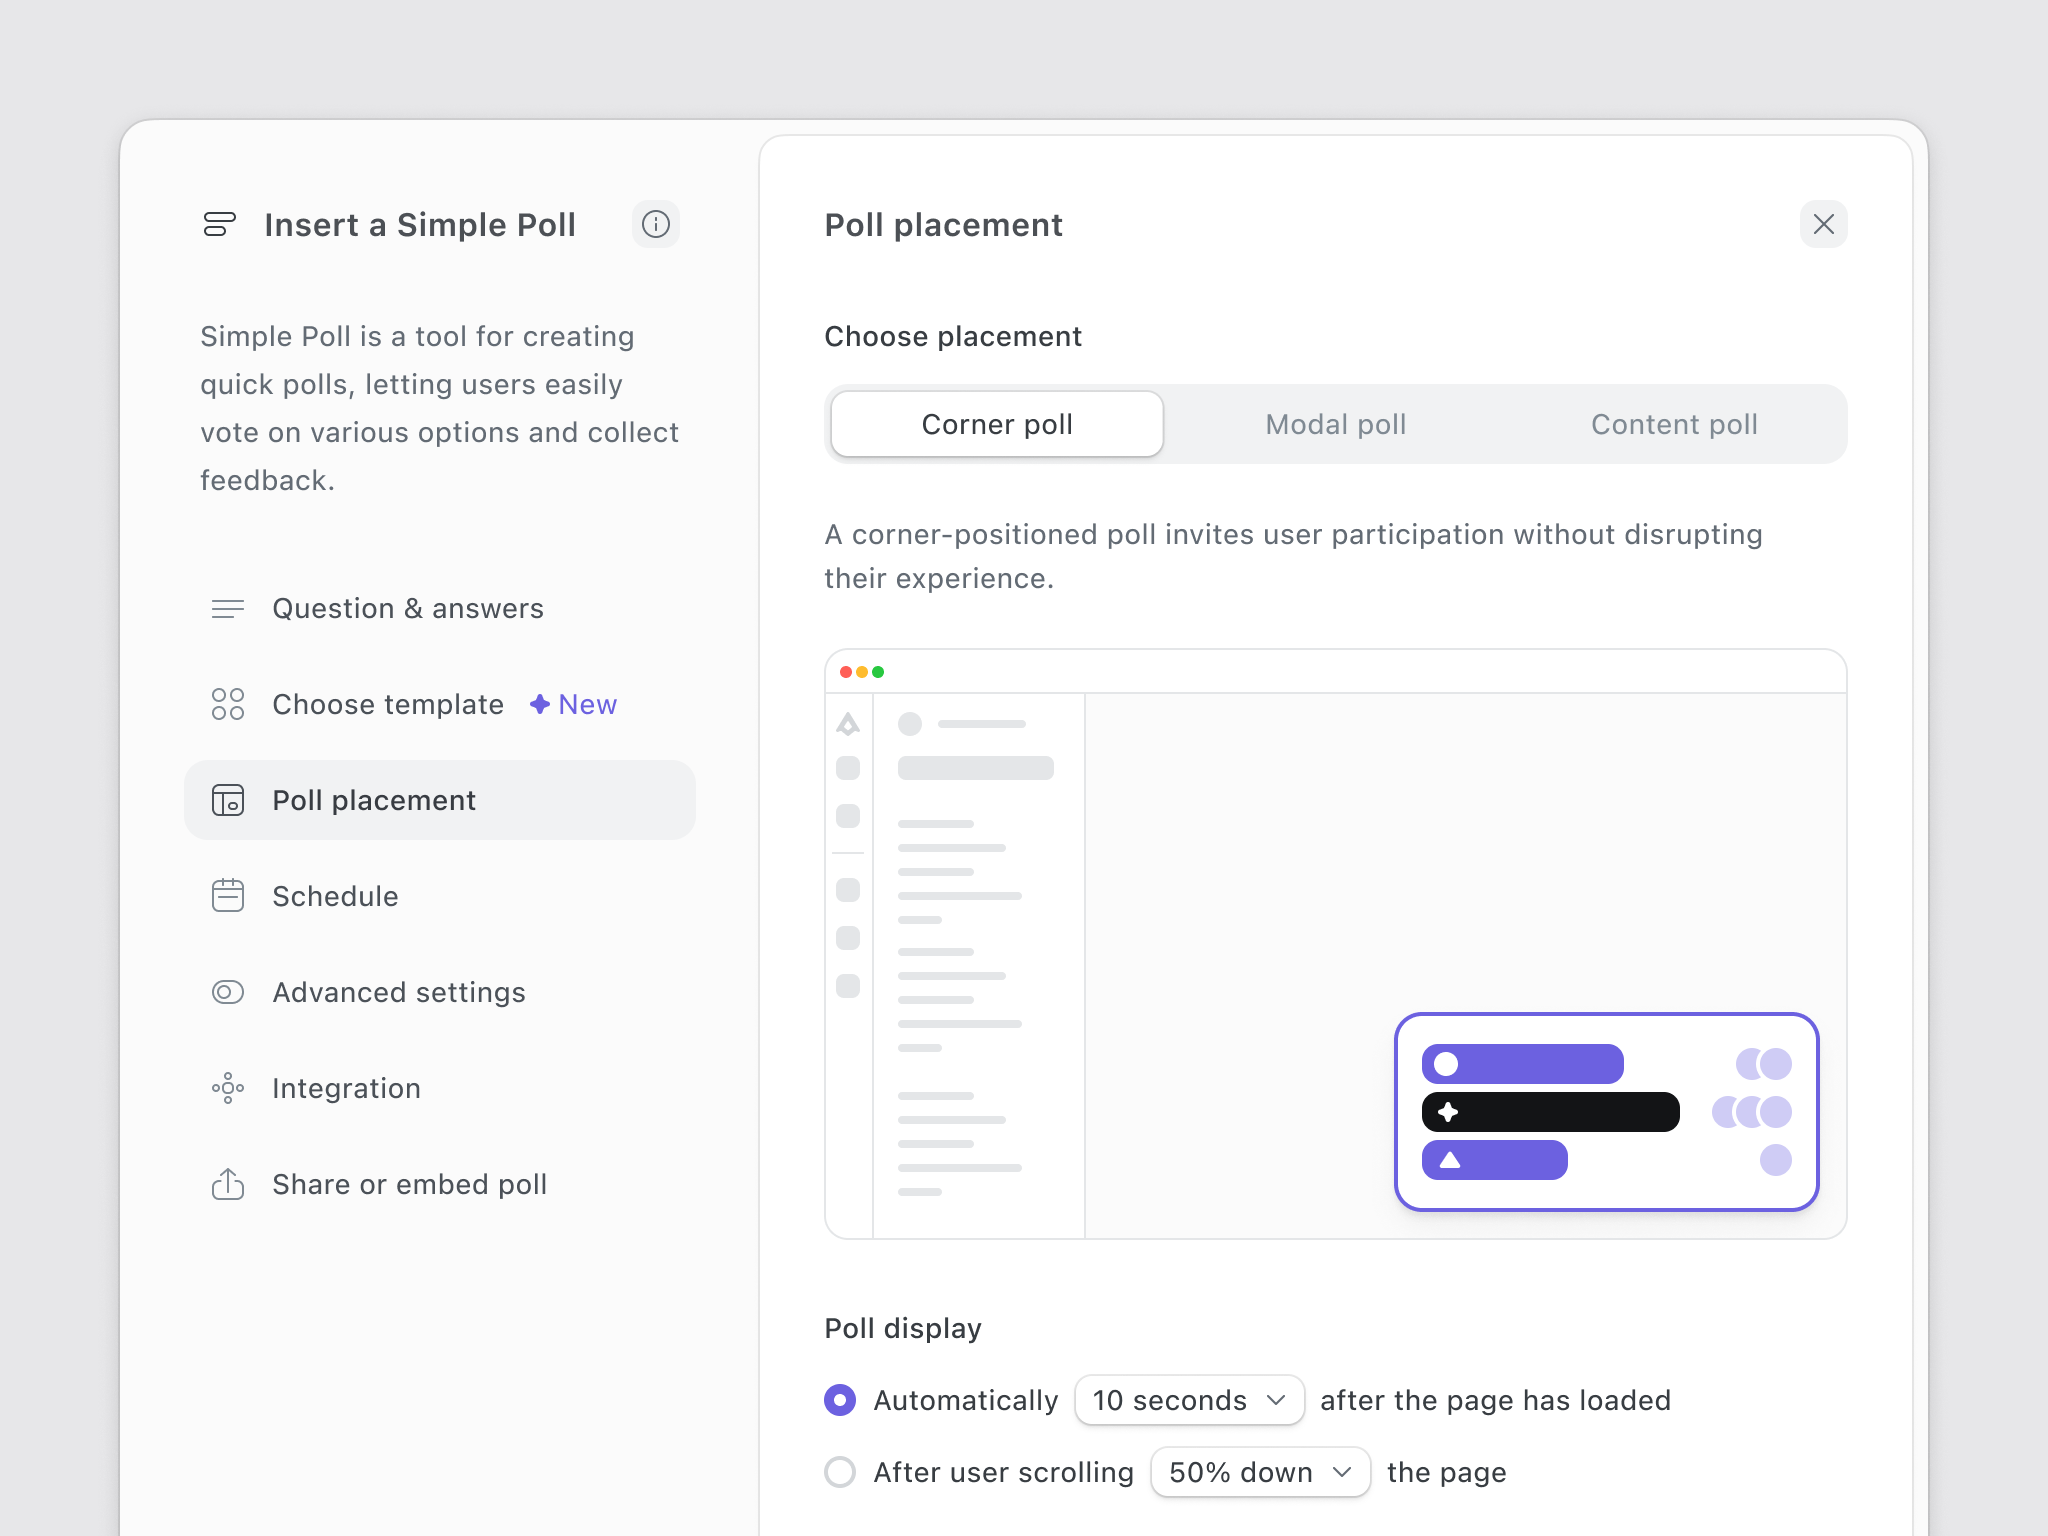Open Schedule from the sidebar
The image size is (2048, 1536).
pos(336,895)
